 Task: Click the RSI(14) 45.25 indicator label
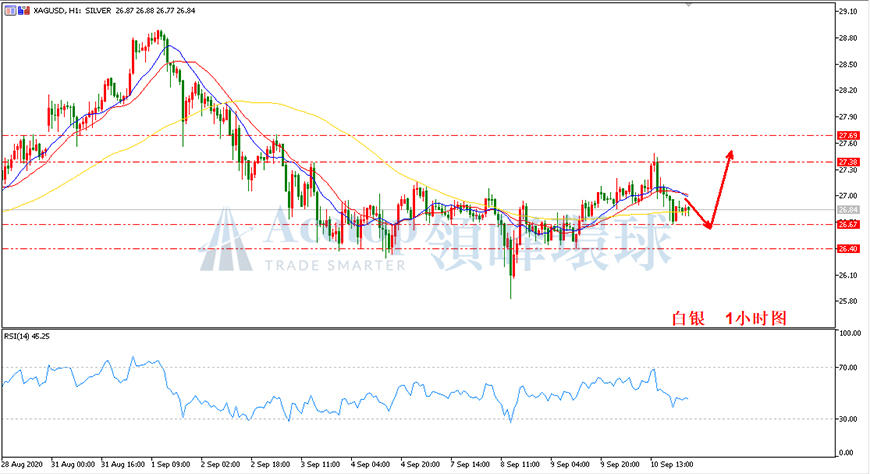(27, 336)
